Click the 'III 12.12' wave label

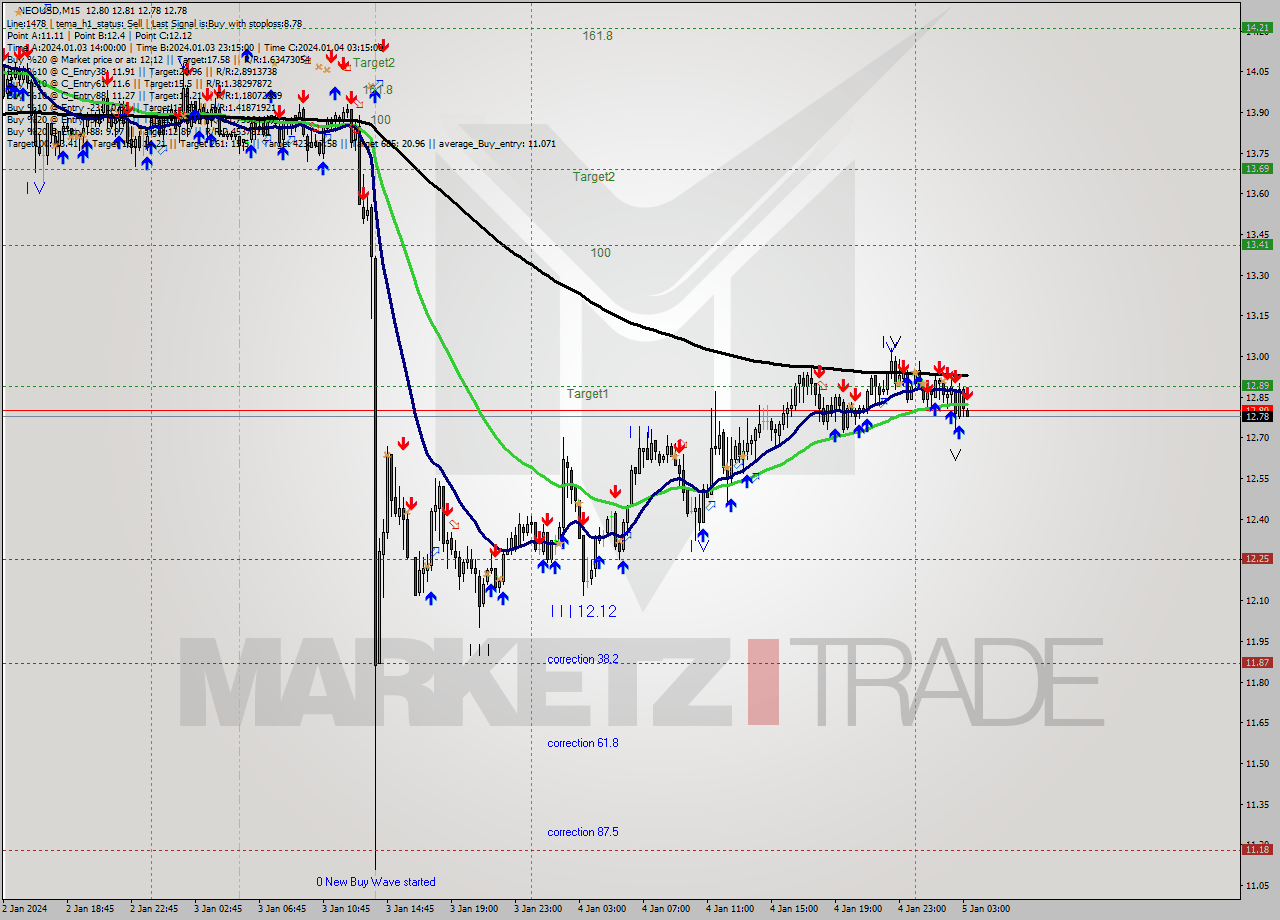pyautogui.click(x=583, y=611)
